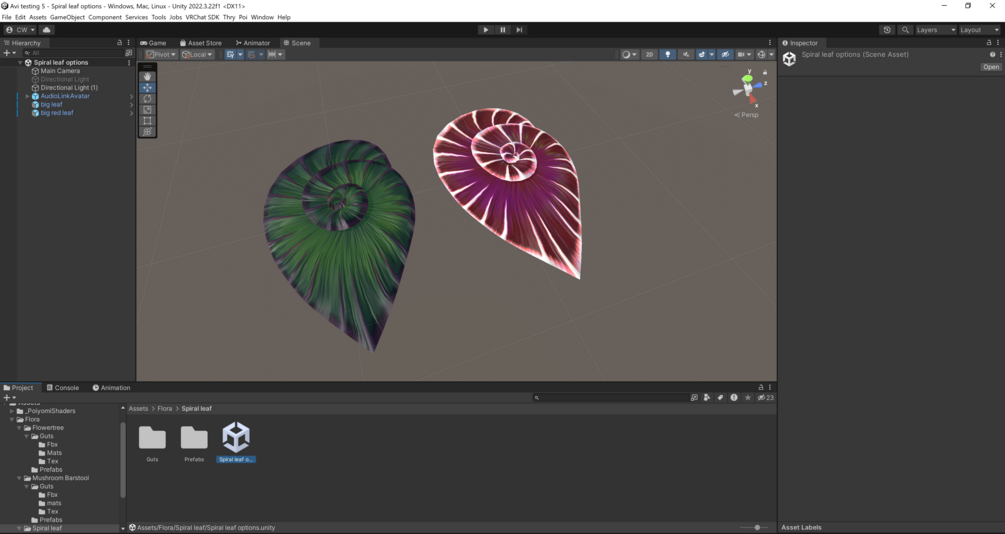Open Unity Cloud services icon
The height and width of the screenshot is (534, 1005).
coord(47,29)
